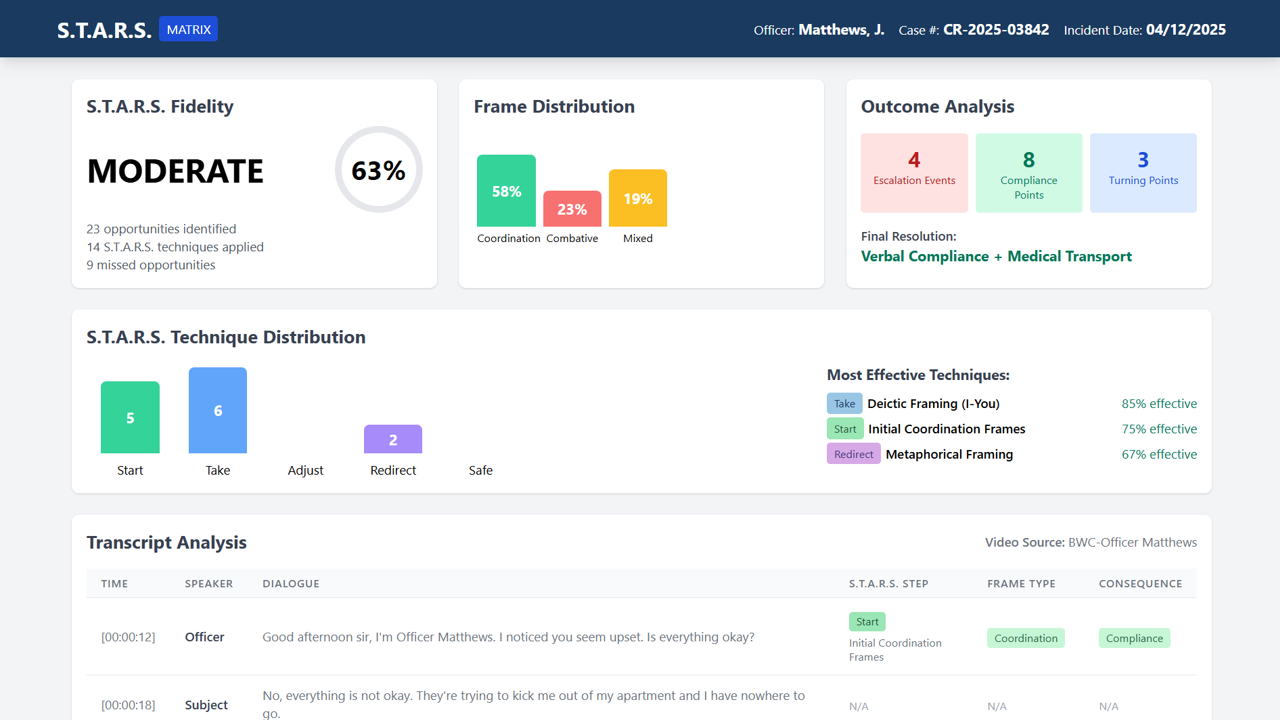The width and height of the screenshot is (1280, 720).
Task: Click the 85% effective rating for Deictic Framing
Action: [1159, 403]
